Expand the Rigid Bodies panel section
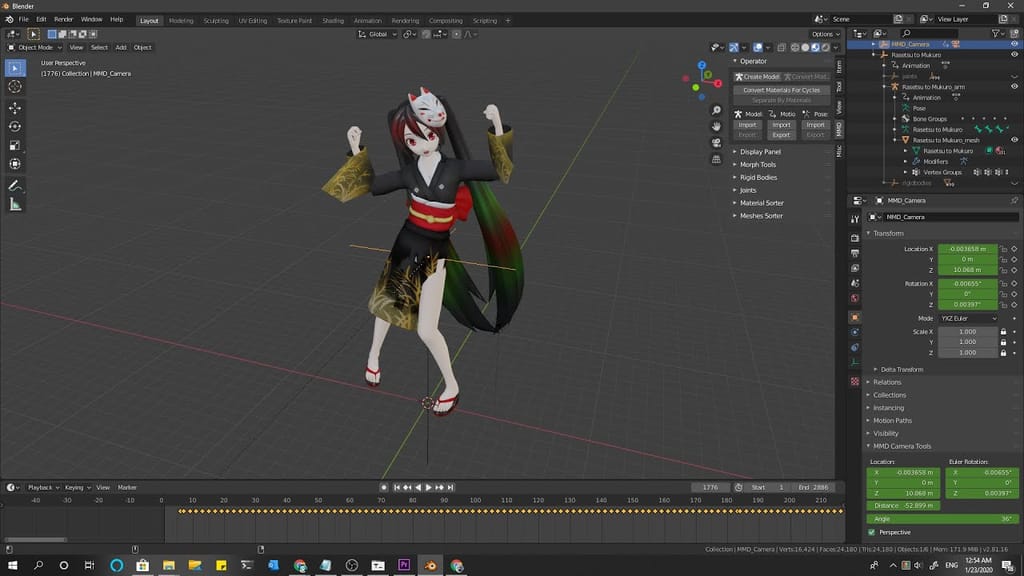 click(762, 177)
